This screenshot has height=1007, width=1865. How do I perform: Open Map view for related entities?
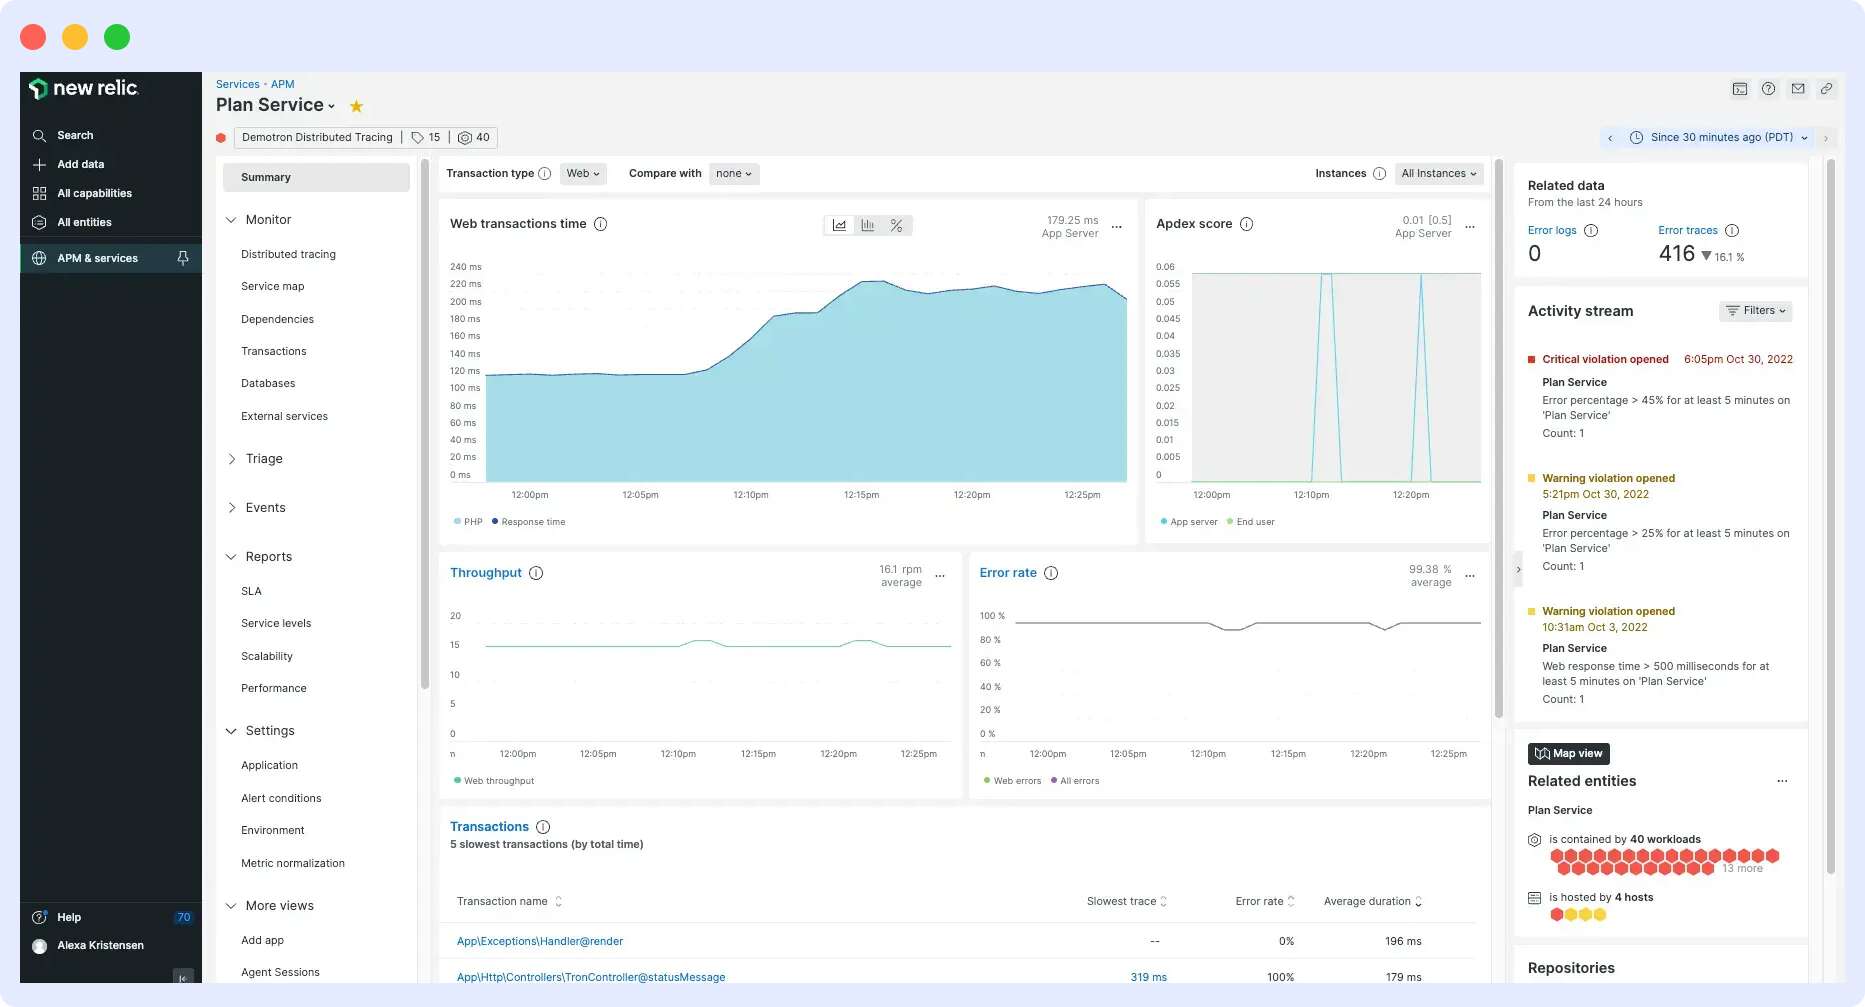1568,753
